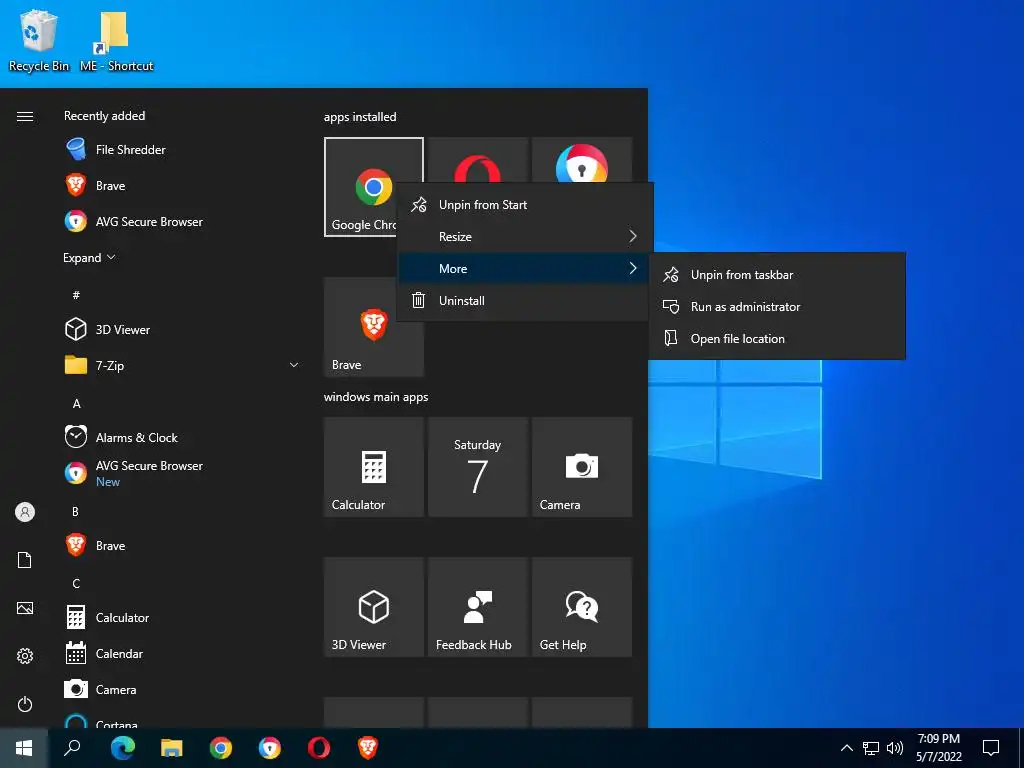Select the More submenu entry
This screenshot has width=1024, height=768.
point(525,268)
